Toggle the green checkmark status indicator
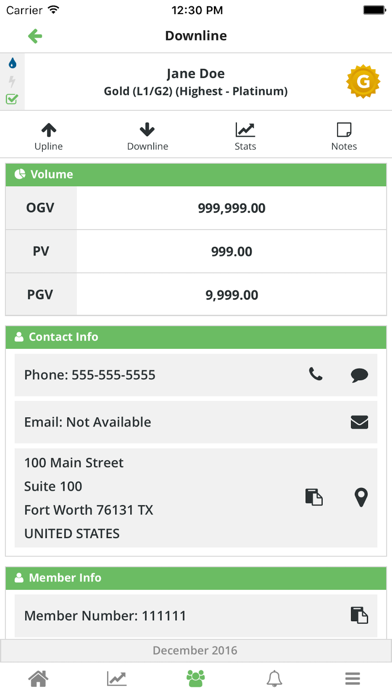This screenshot has width=392, height=696. click(x=12, y=99)
